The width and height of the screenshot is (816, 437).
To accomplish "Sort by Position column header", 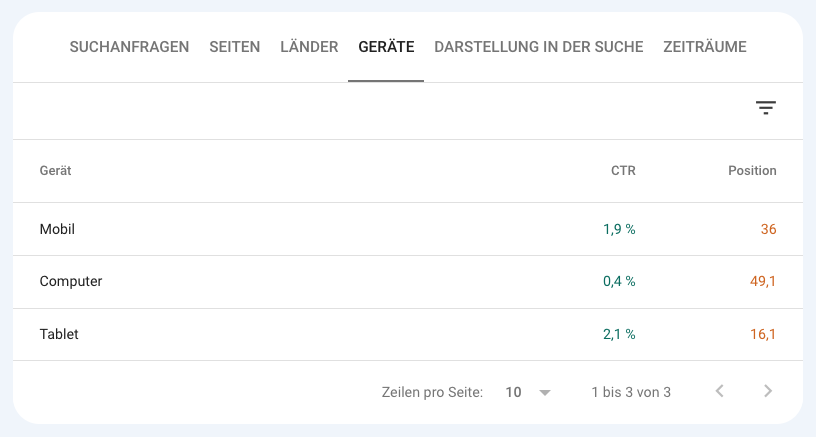I will 752,171.
